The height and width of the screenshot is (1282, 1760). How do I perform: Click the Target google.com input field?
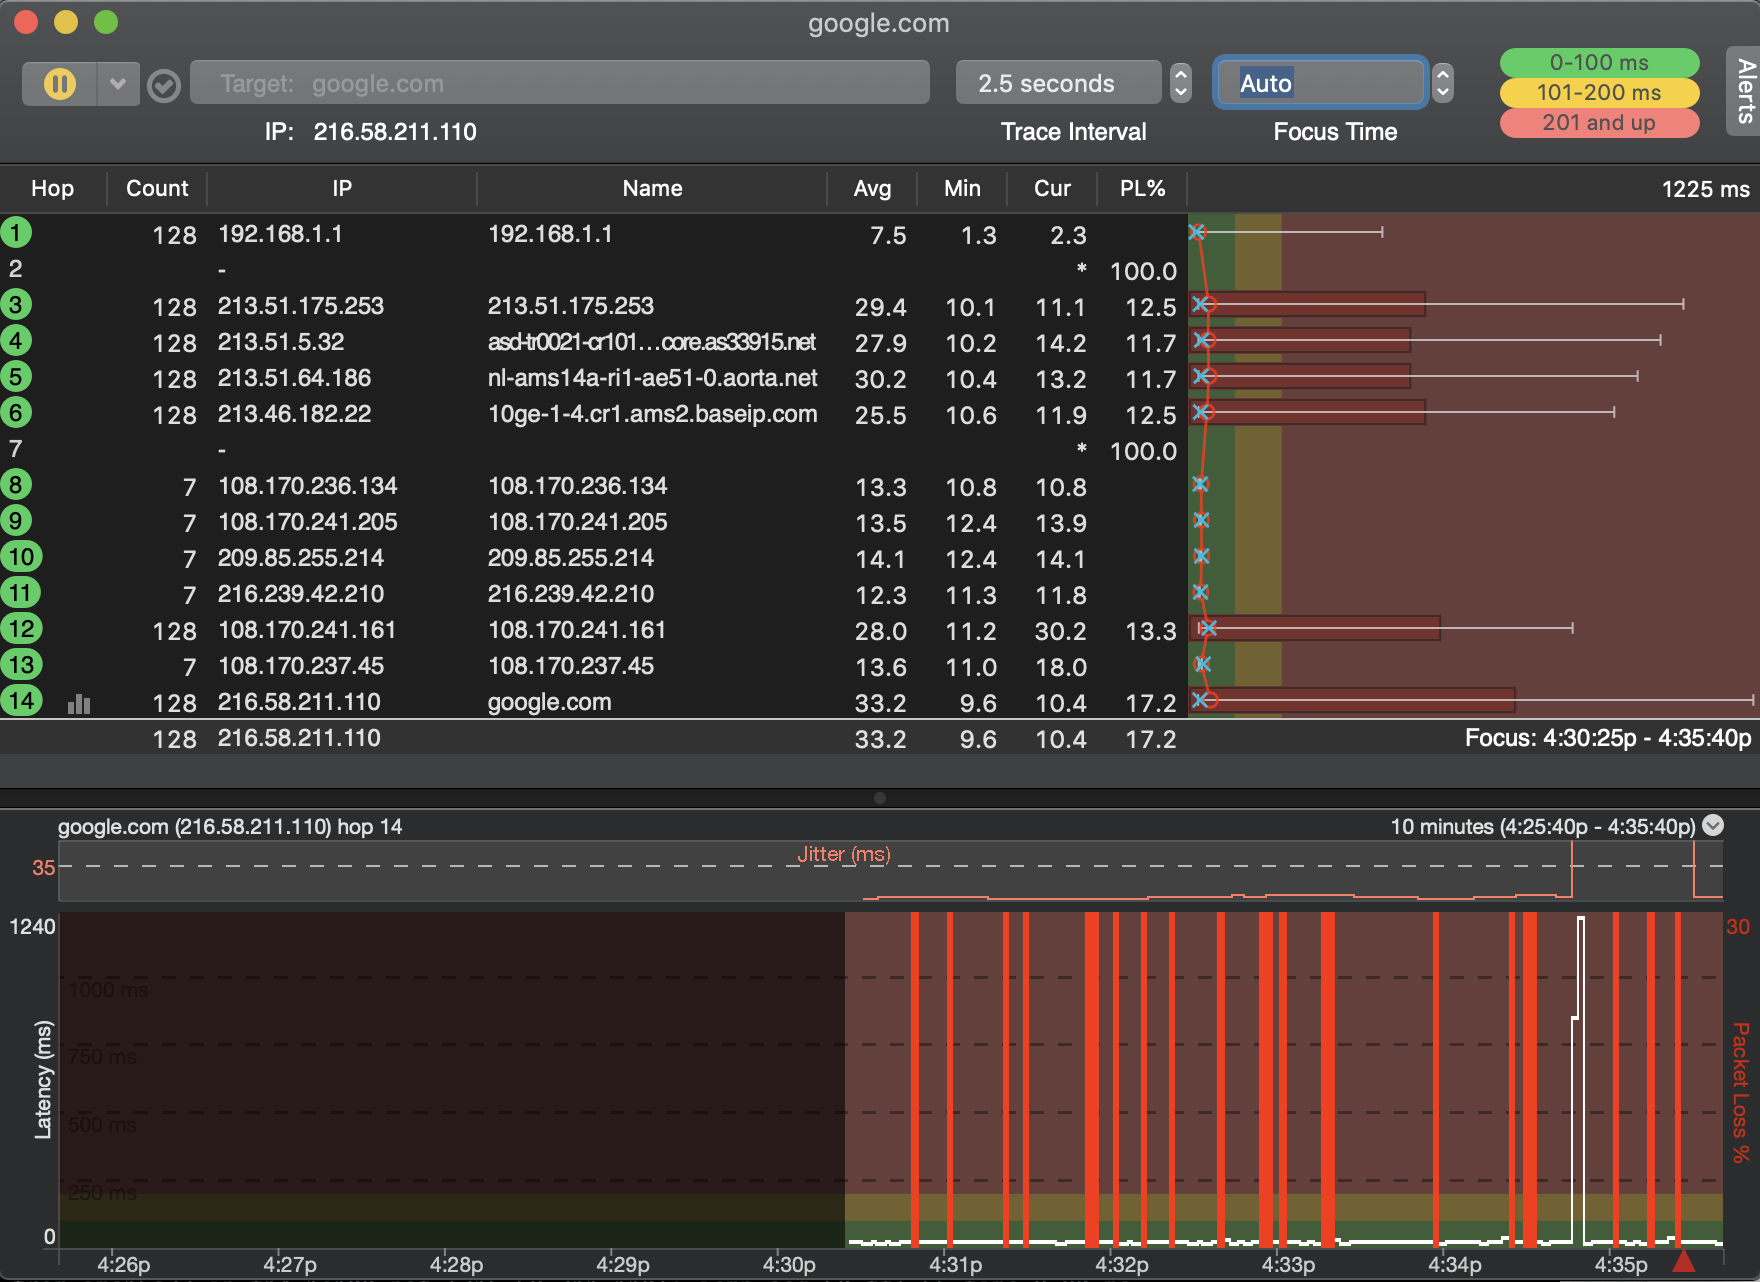(560, 83)
